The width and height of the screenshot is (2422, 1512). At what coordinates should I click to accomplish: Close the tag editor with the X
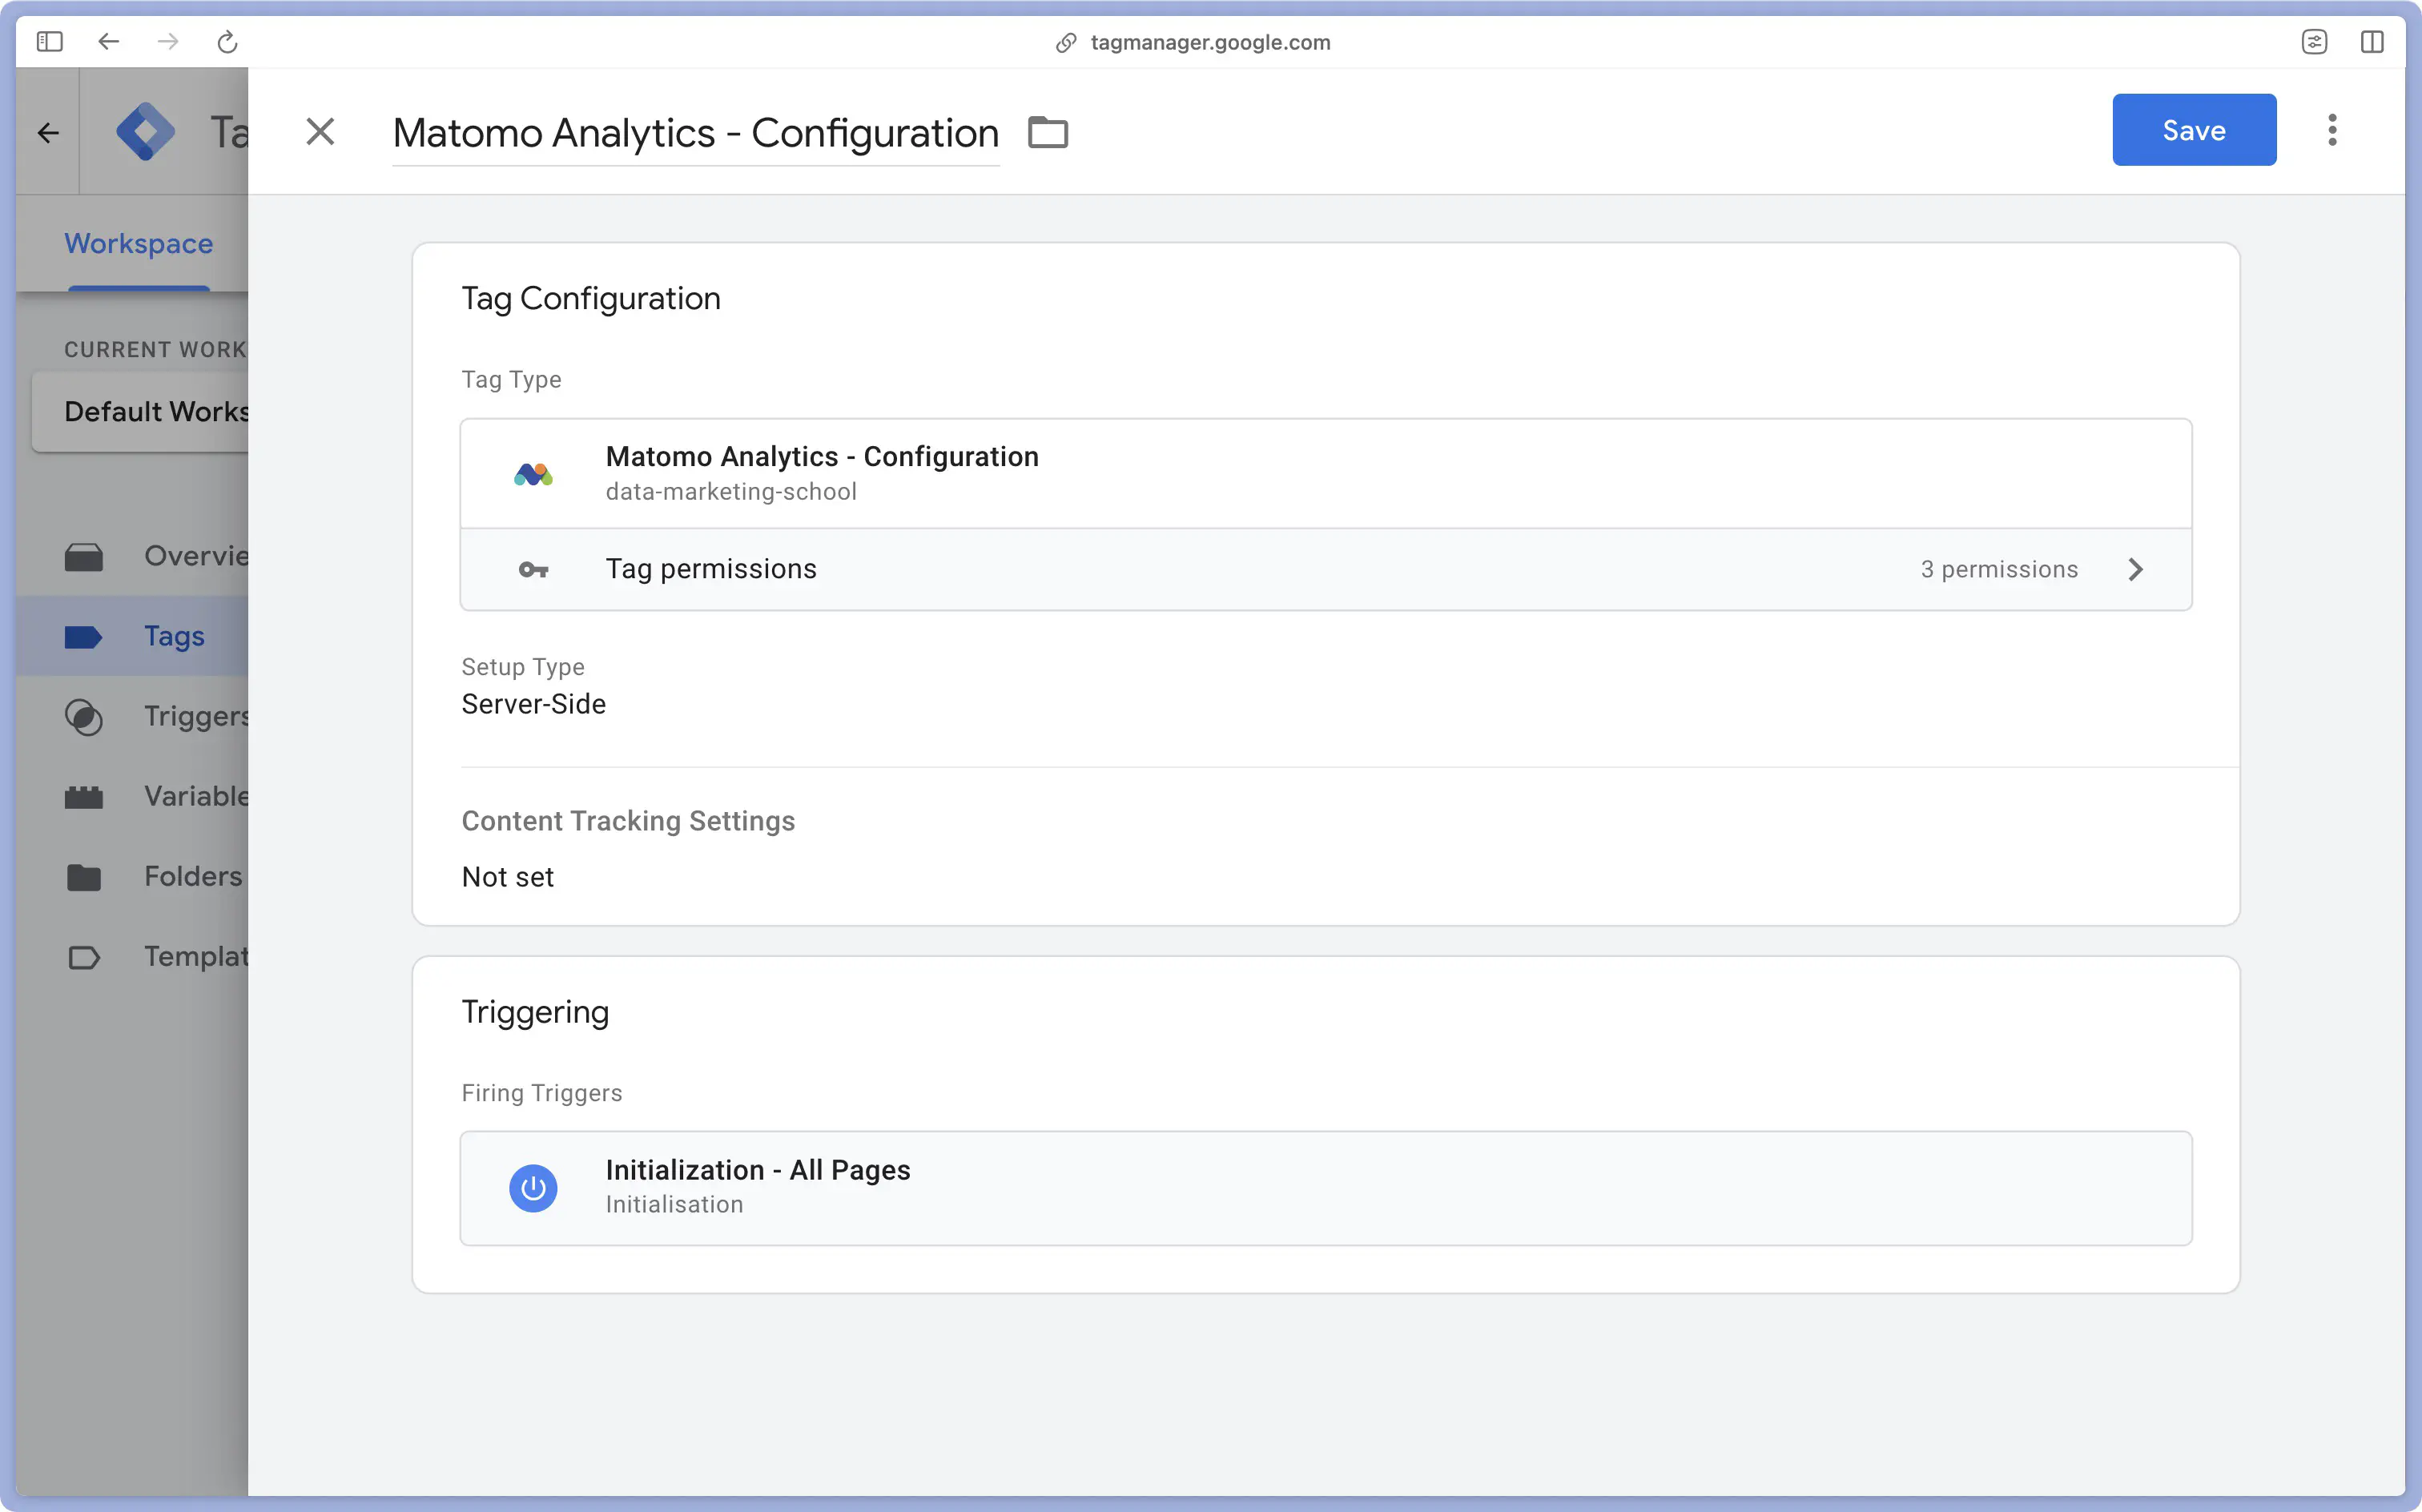[x=320, y=131]
